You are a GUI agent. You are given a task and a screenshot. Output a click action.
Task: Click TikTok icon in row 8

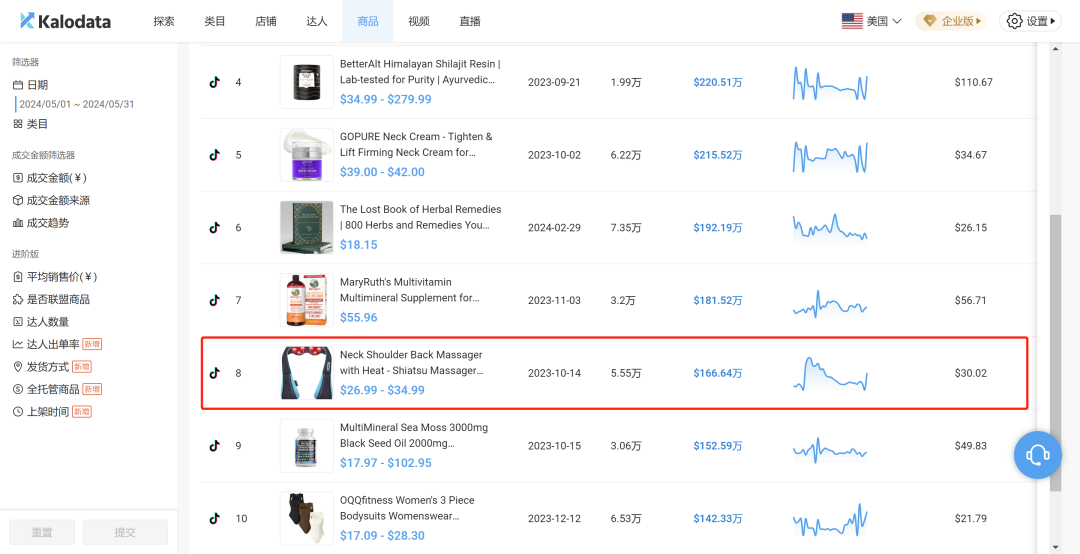(214, 373)
